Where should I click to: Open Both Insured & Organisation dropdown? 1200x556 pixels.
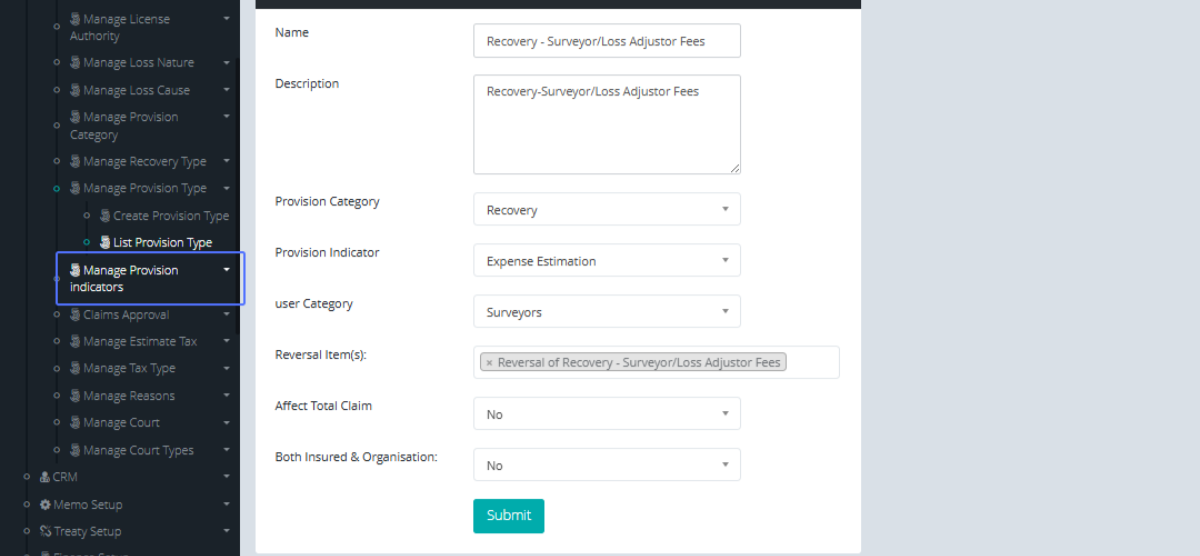(x=606, y=465)
